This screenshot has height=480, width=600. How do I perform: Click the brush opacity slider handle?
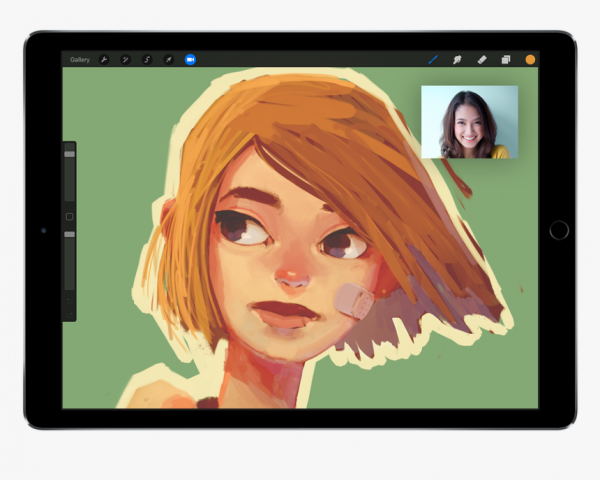pyautogui.click(x=69, y=234)
